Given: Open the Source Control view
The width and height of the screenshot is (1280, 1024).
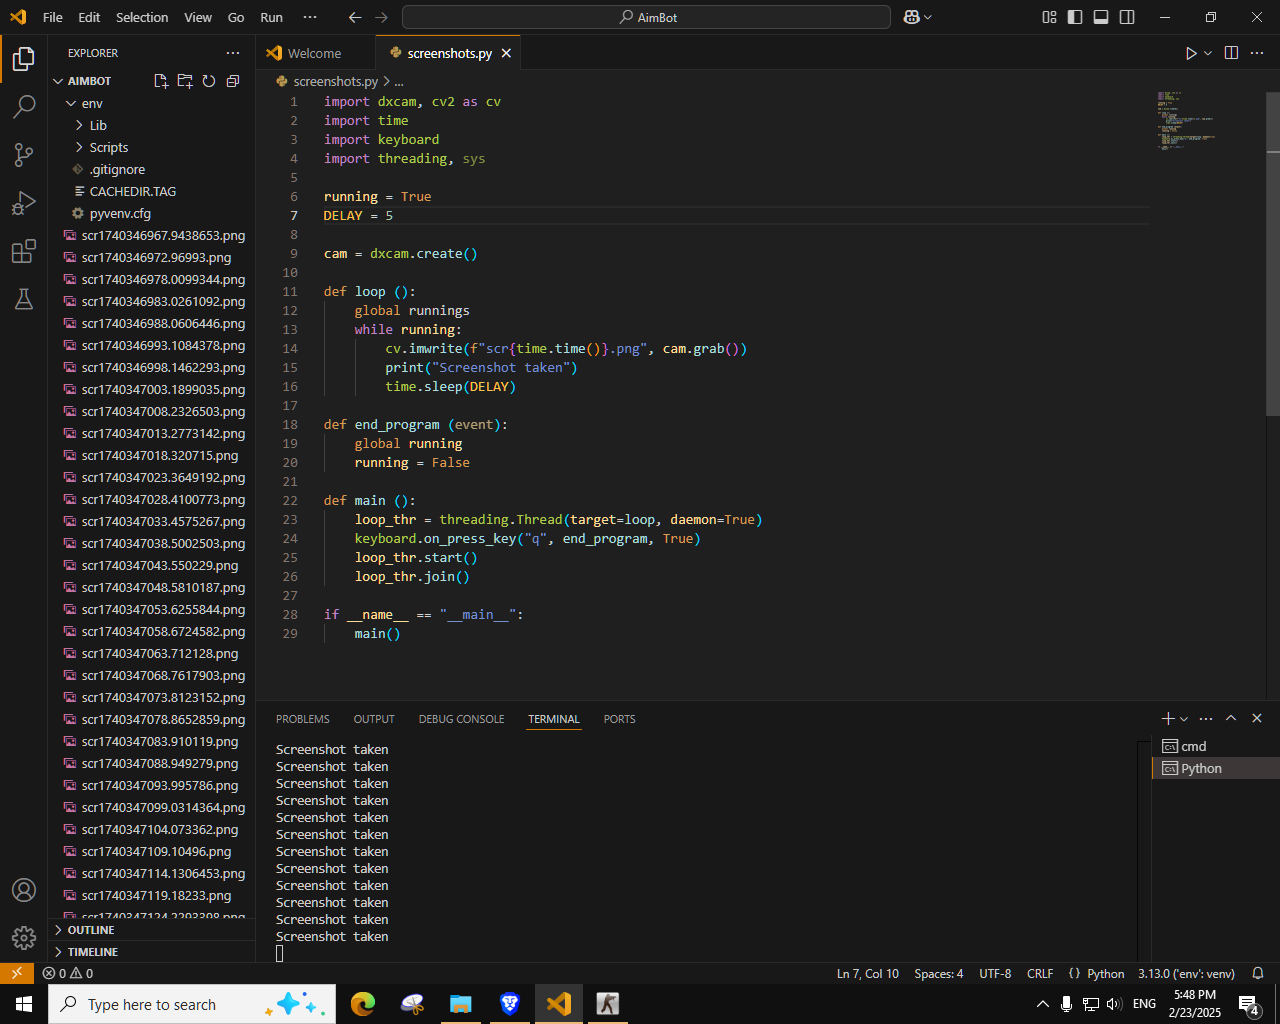Looking at the screenshot, I should click(24, 154).
